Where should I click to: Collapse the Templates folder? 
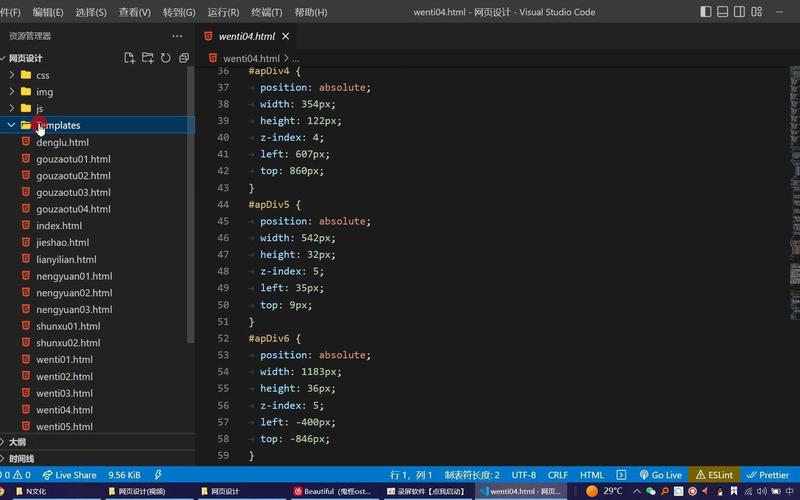pos(97,125)
